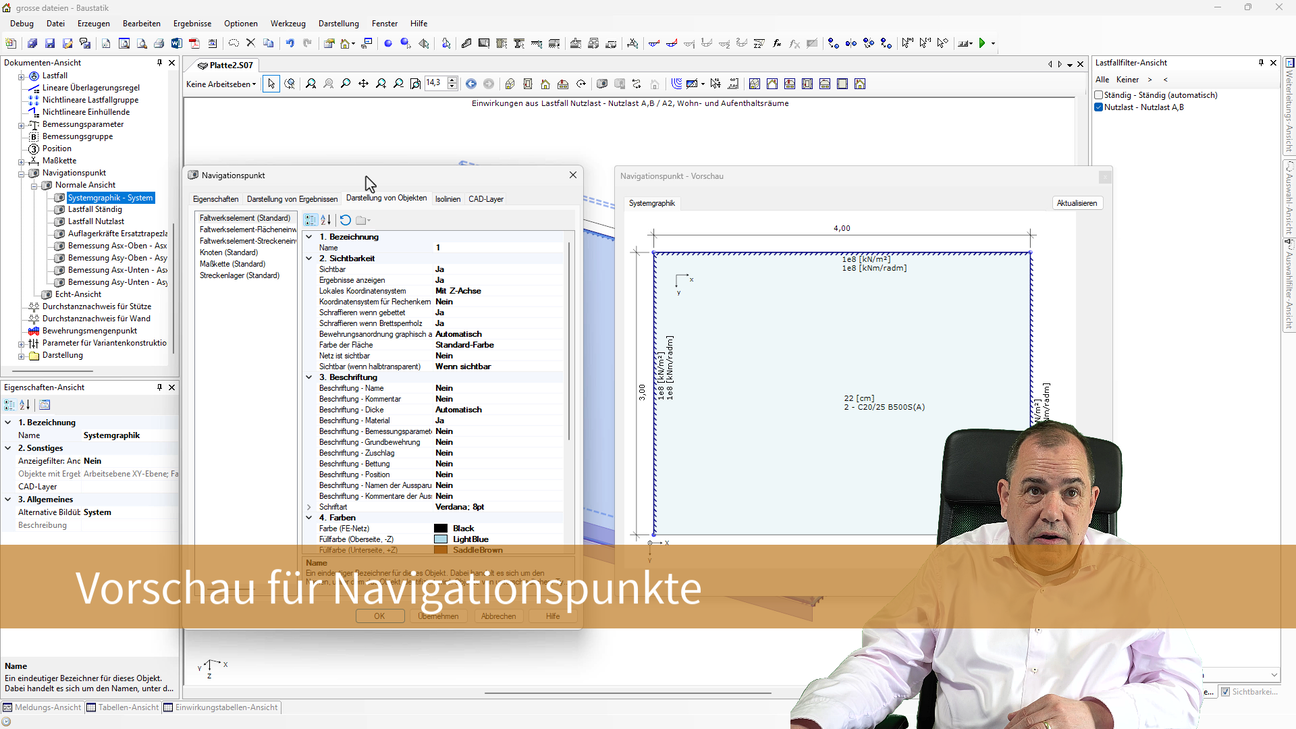
Task: Click the PDF export icon
Action: [x=194, y=44]
